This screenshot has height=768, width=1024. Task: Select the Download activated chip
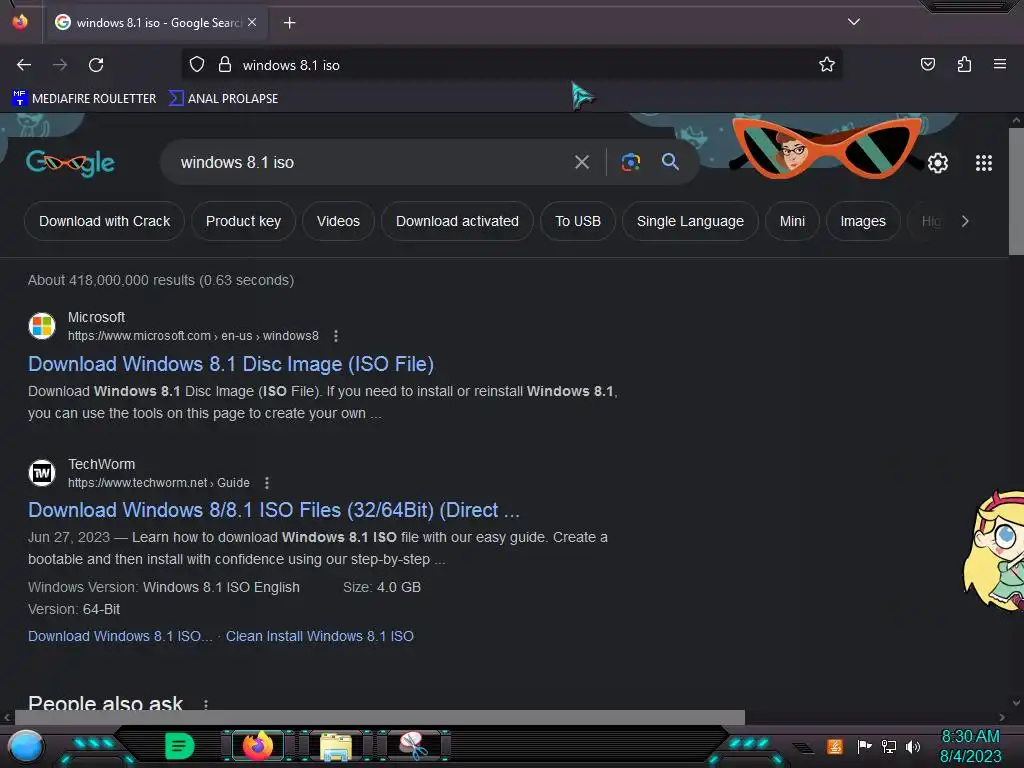(457, 221)
